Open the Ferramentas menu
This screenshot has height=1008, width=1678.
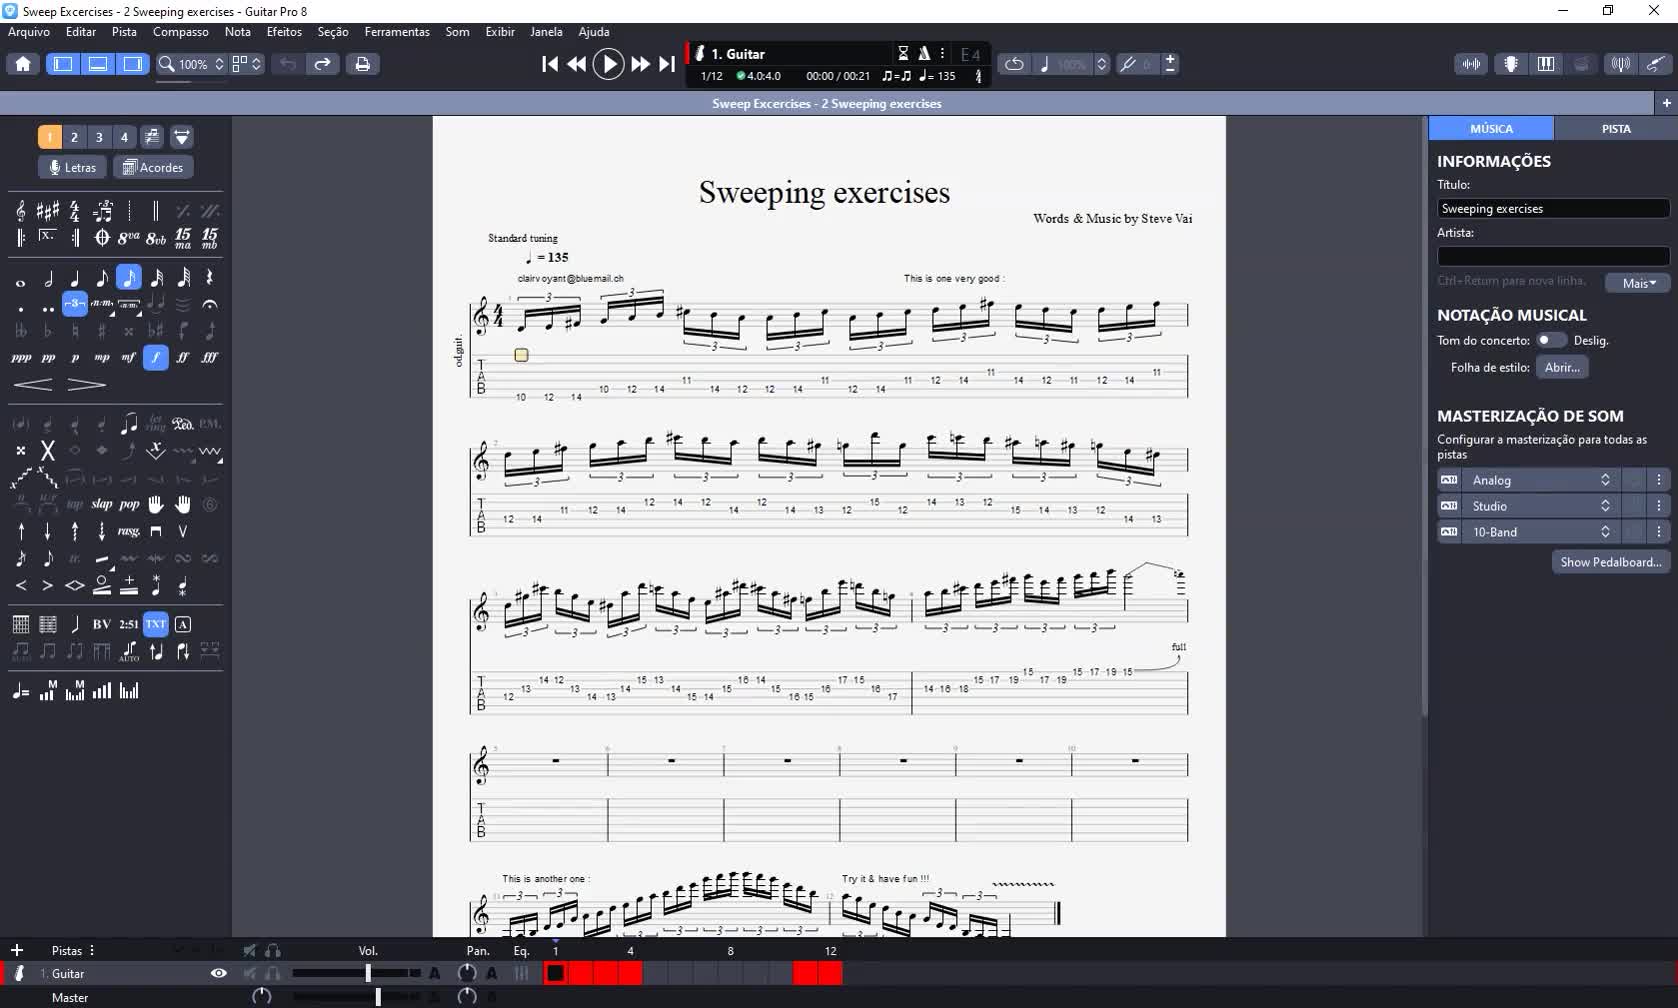pos(397,32)
